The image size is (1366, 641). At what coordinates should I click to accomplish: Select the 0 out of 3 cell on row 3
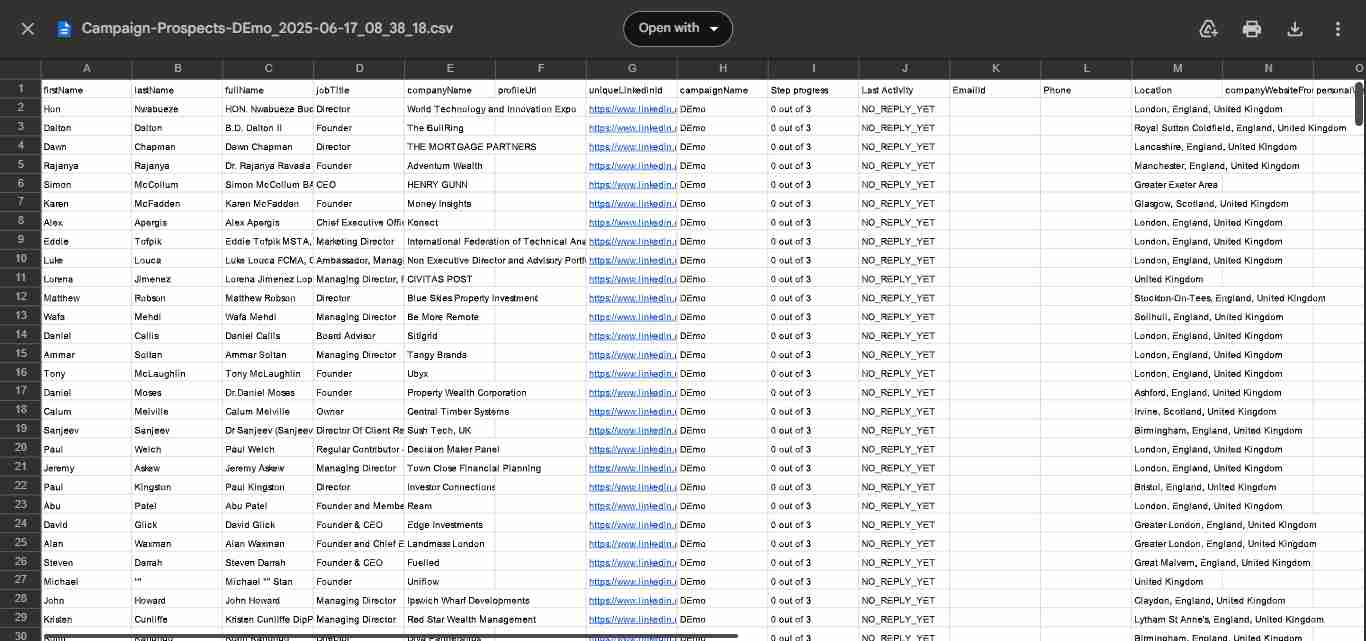pyautogui.click(x=813, y=127)
